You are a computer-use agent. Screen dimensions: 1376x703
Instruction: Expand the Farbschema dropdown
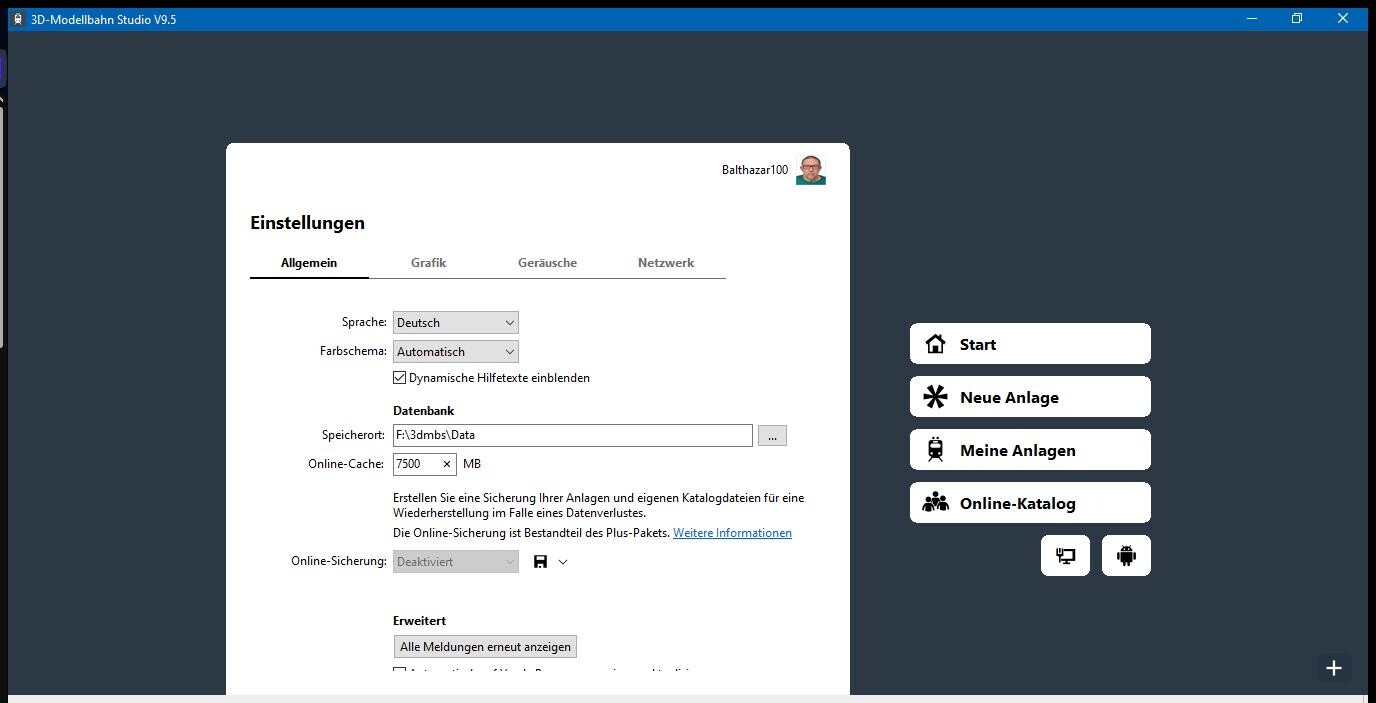pyautogui.click(x=455, y=352)
